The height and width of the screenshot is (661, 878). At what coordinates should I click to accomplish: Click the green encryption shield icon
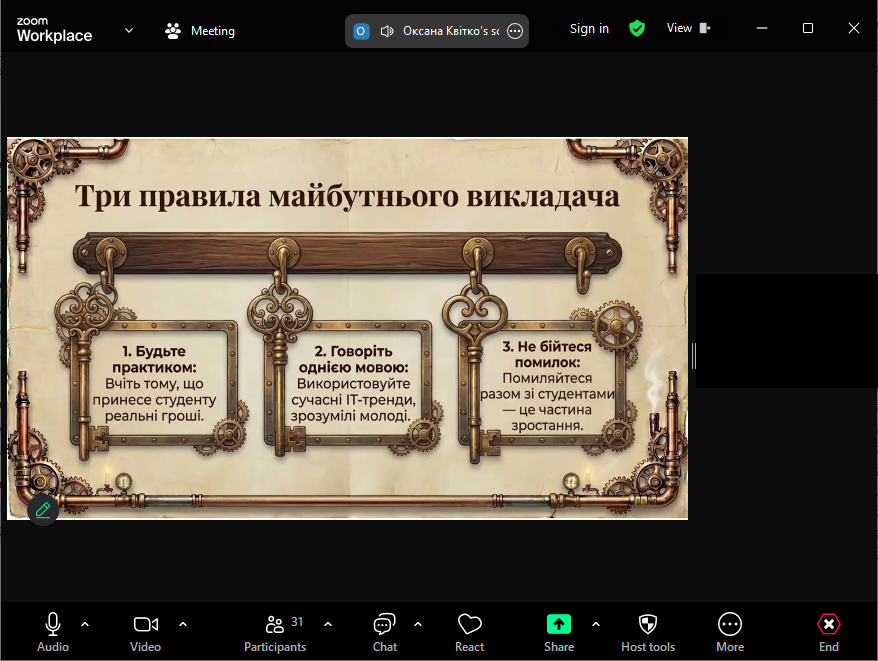click(x=637, y=29)
